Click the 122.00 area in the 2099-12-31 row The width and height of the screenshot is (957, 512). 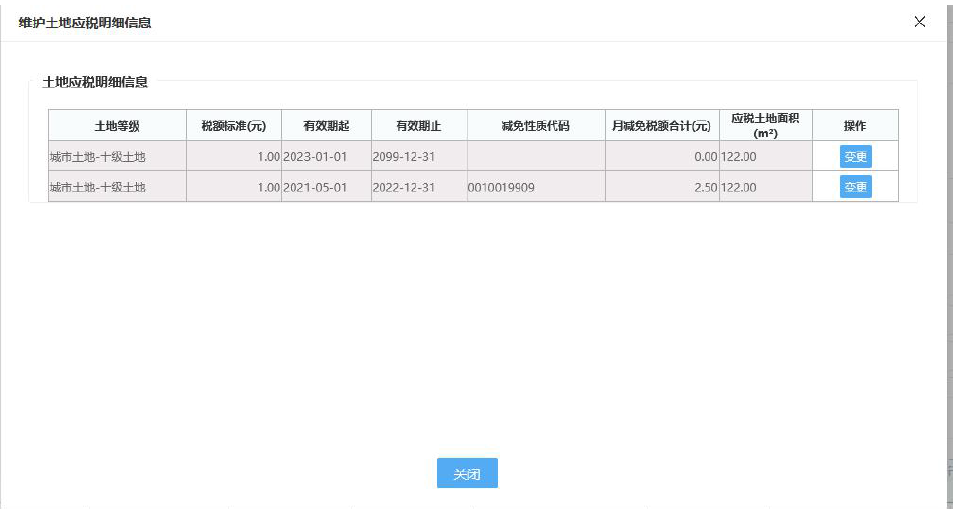coord(766,156)
